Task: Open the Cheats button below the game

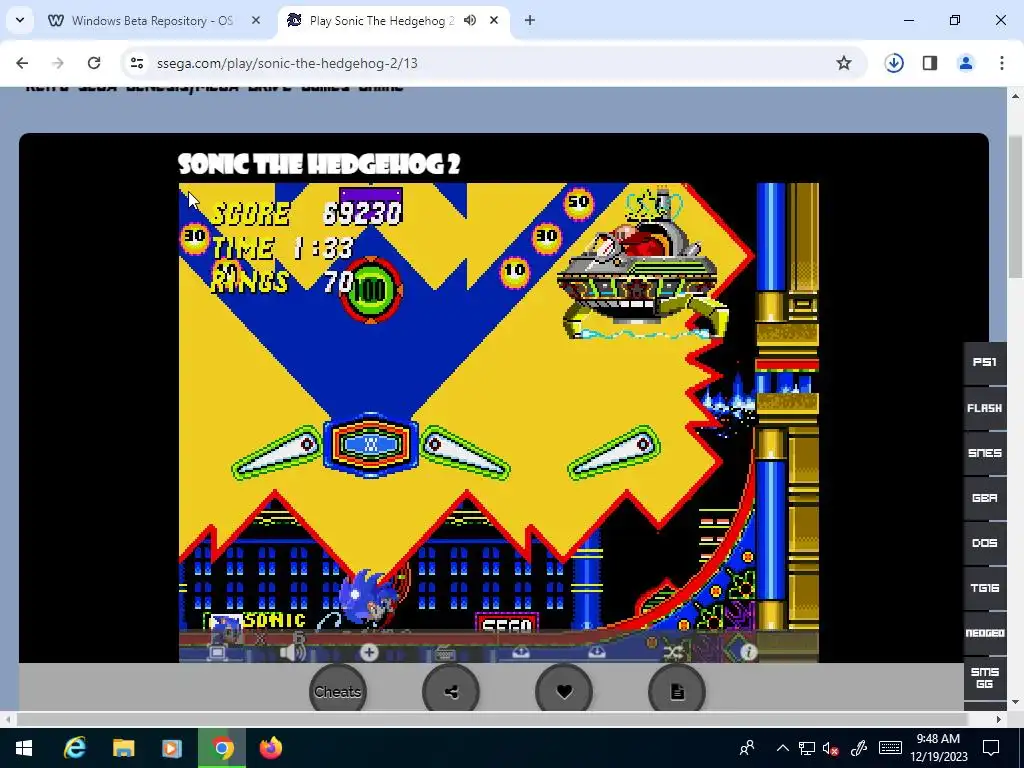Action: tap(337, 692)
